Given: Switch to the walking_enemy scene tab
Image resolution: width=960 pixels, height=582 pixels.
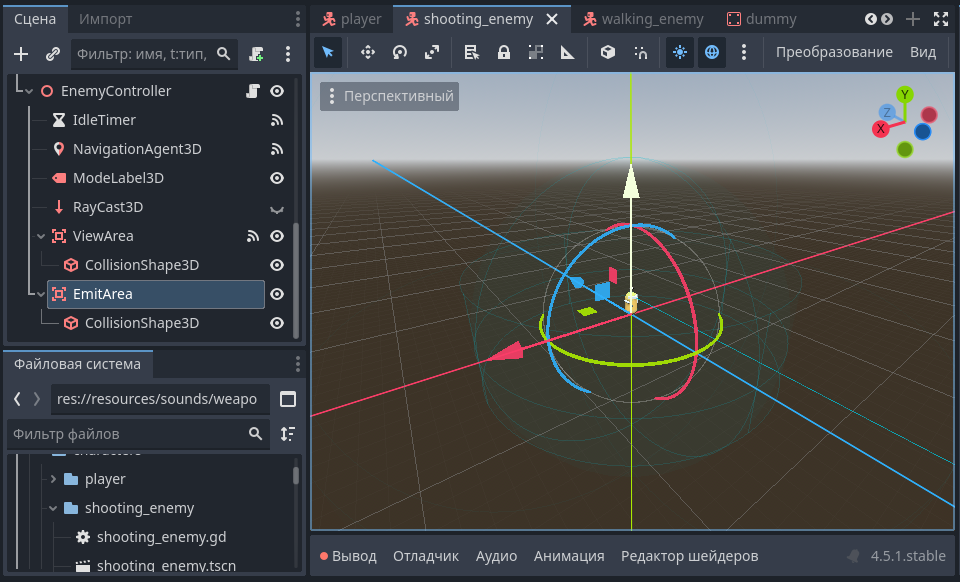Looking at the screenshot, I should pyautogui.click(x=652, y=19).
